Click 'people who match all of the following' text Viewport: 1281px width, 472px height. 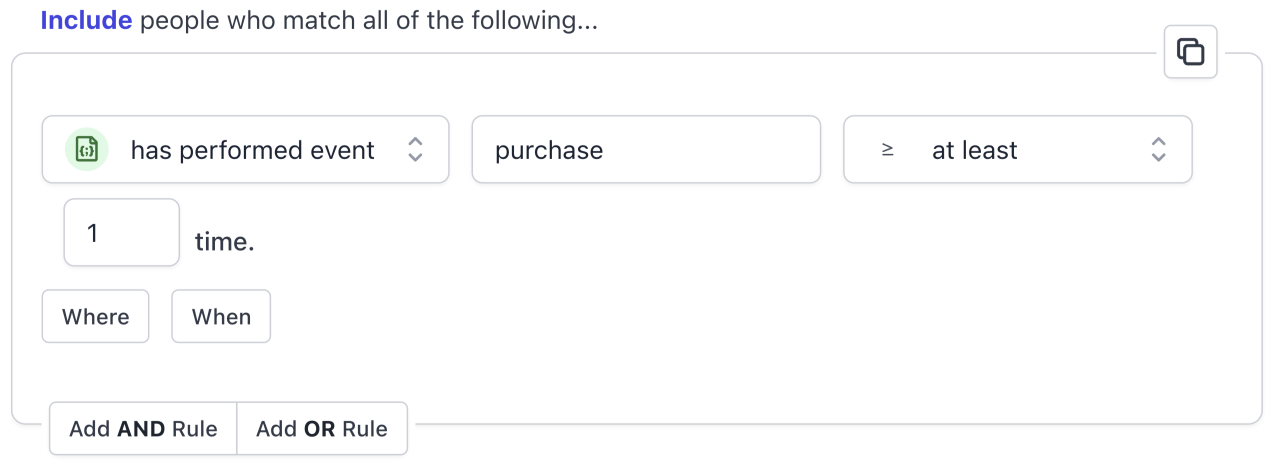tap(368, 21)
